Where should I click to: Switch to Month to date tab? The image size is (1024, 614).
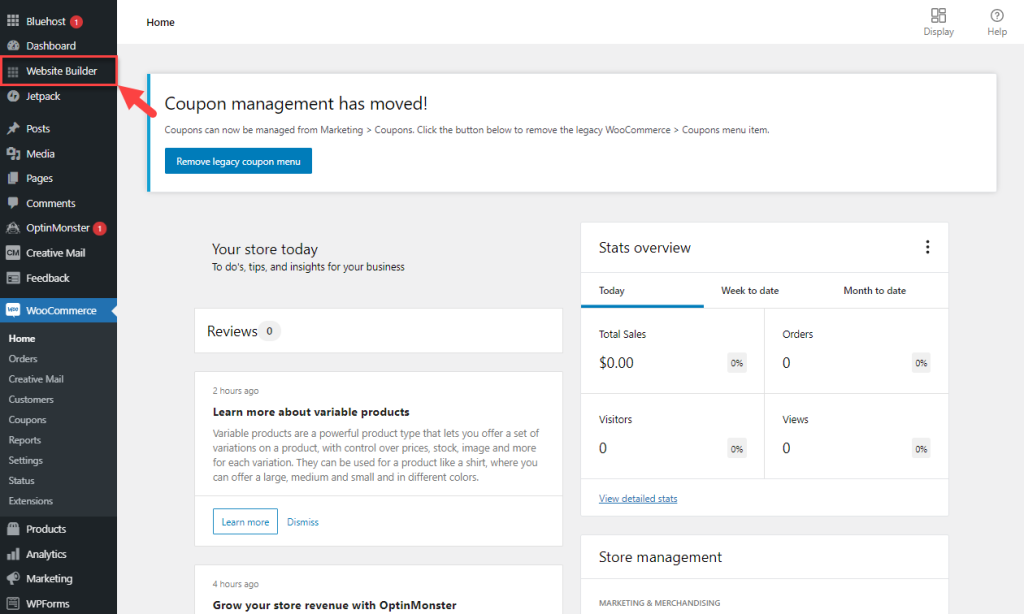point(874,291)
